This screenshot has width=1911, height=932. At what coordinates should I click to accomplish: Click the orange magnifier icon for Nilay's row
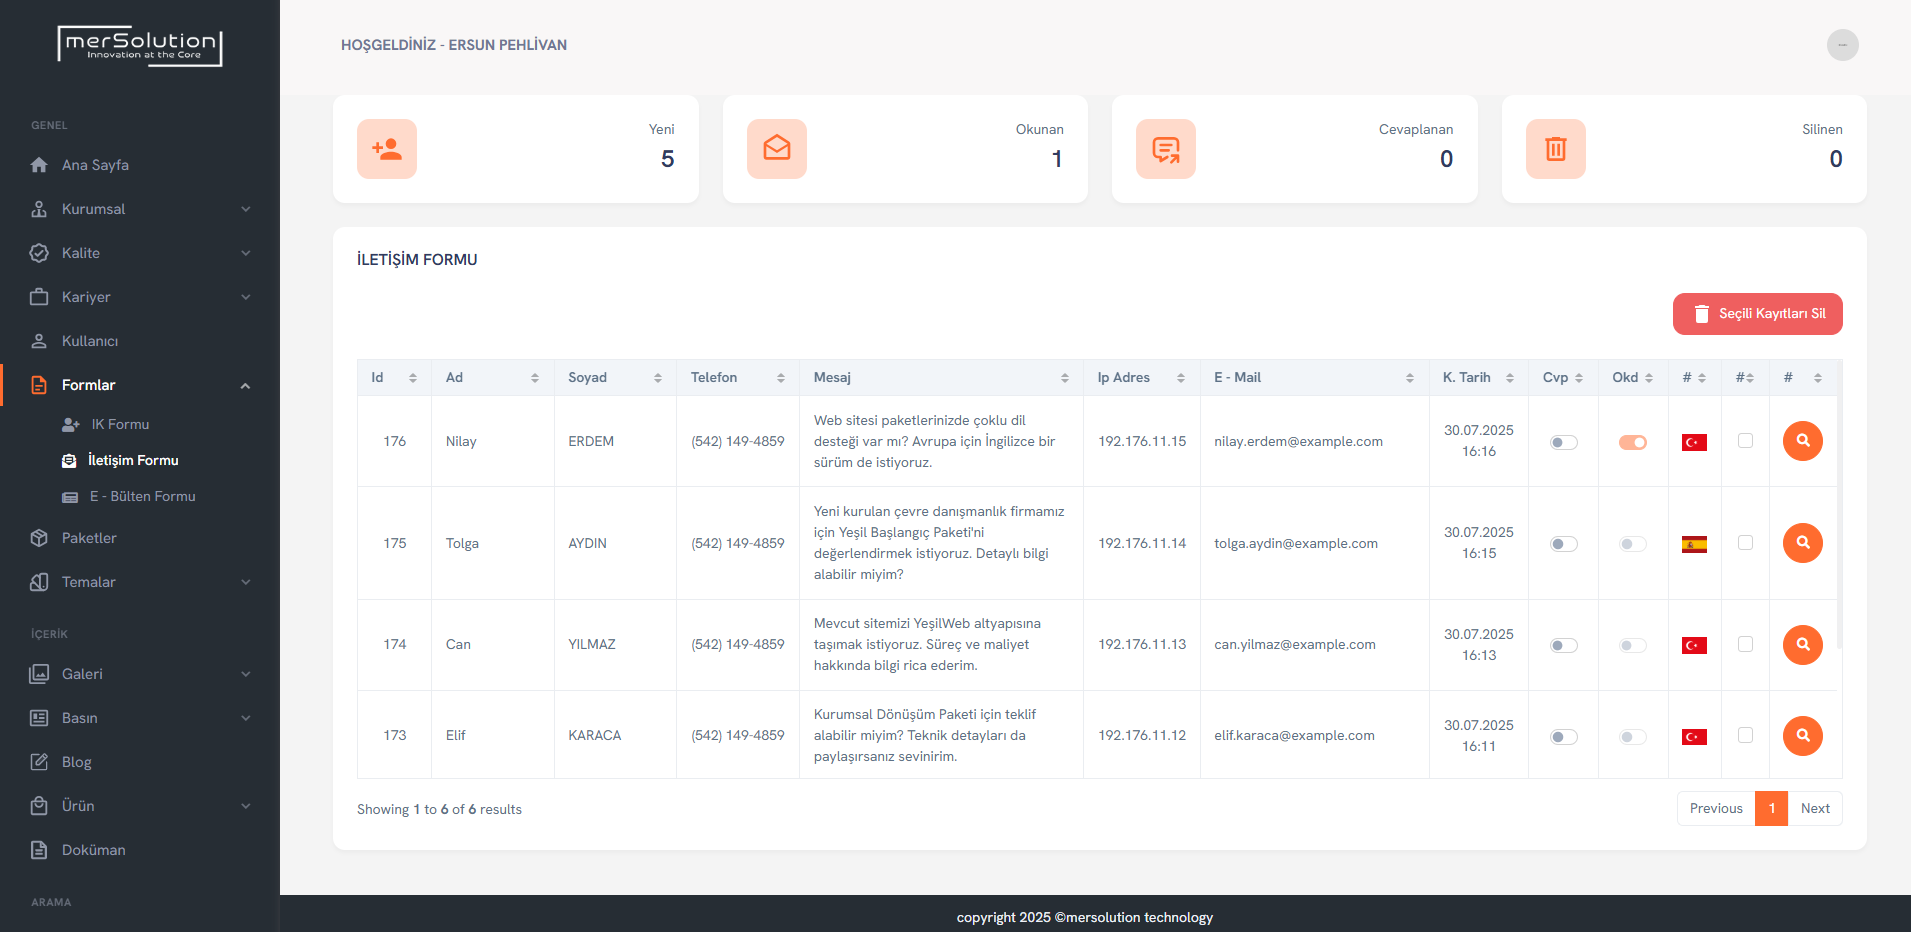click(x=1802, y=441)
